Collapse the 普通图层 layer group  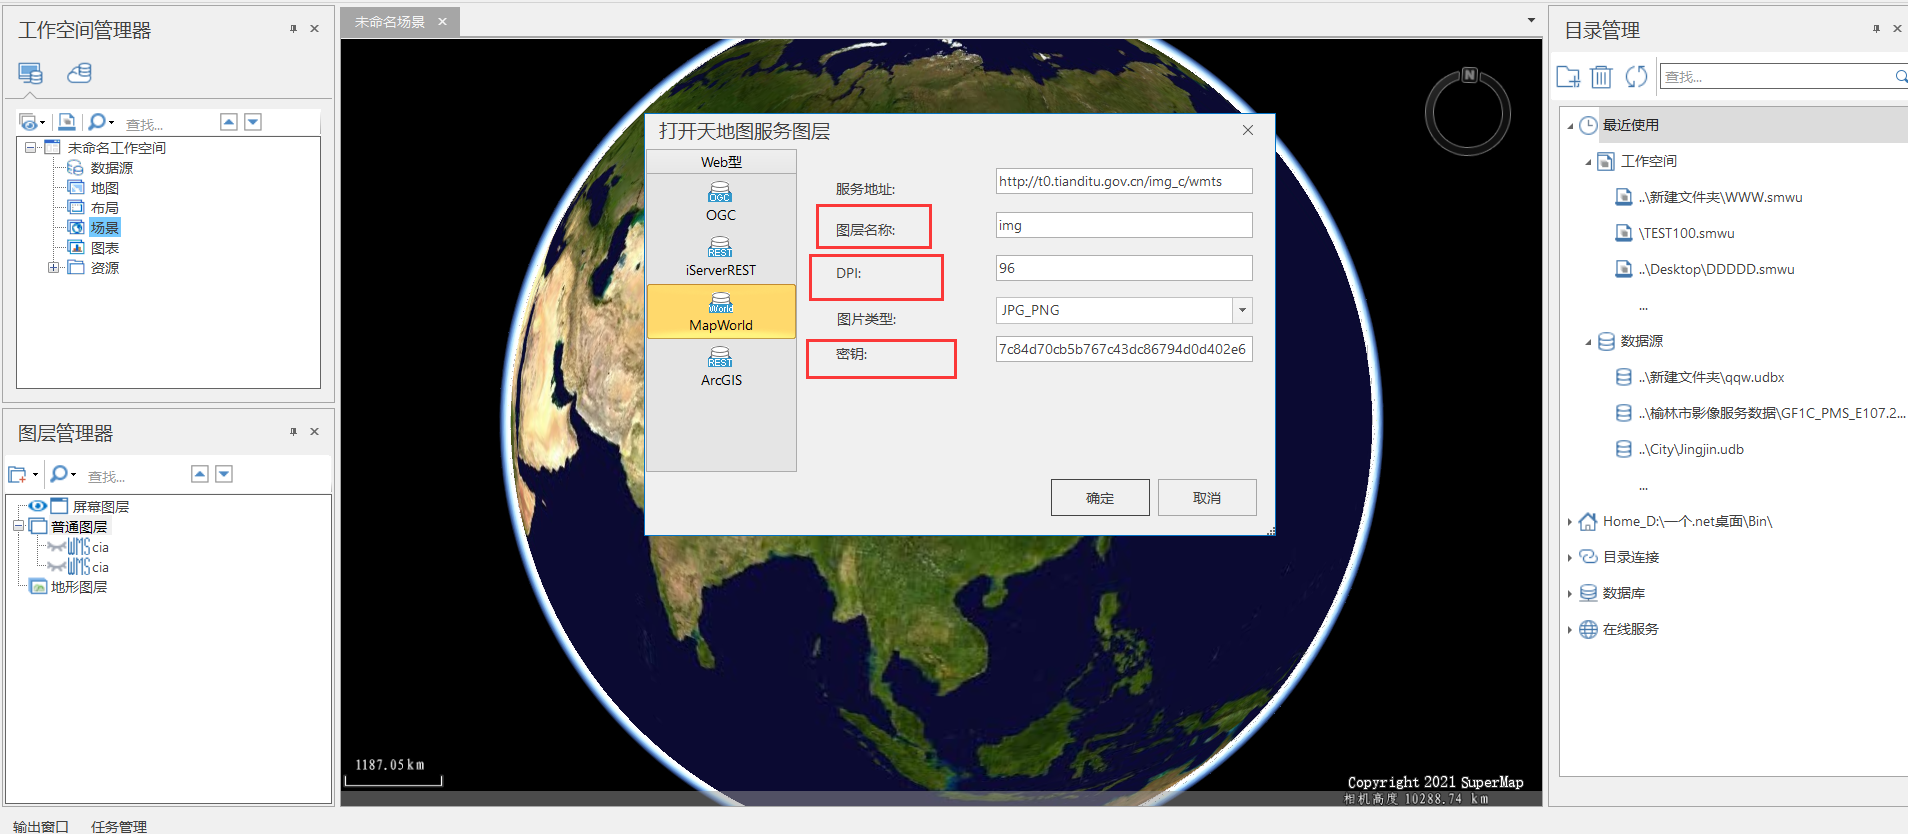18,526
